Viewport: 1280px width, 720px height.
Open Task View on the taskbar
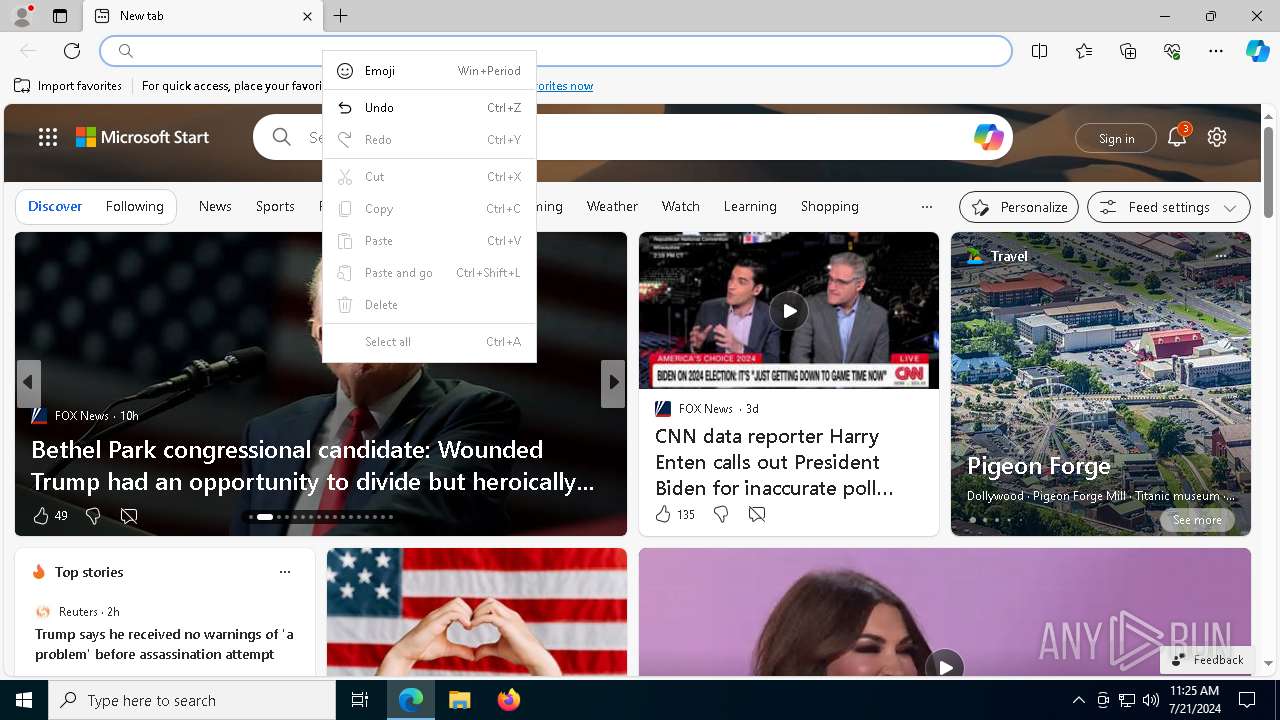click(360, 700)
